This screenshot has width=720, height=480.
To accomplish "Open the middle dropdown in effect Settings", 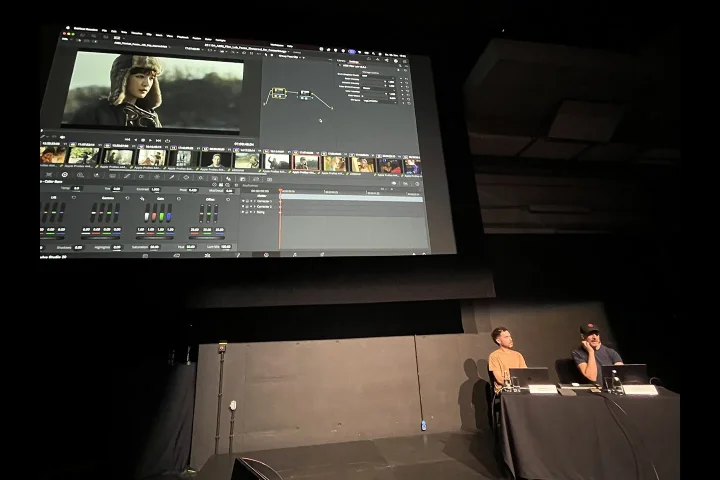I will 378,87.
